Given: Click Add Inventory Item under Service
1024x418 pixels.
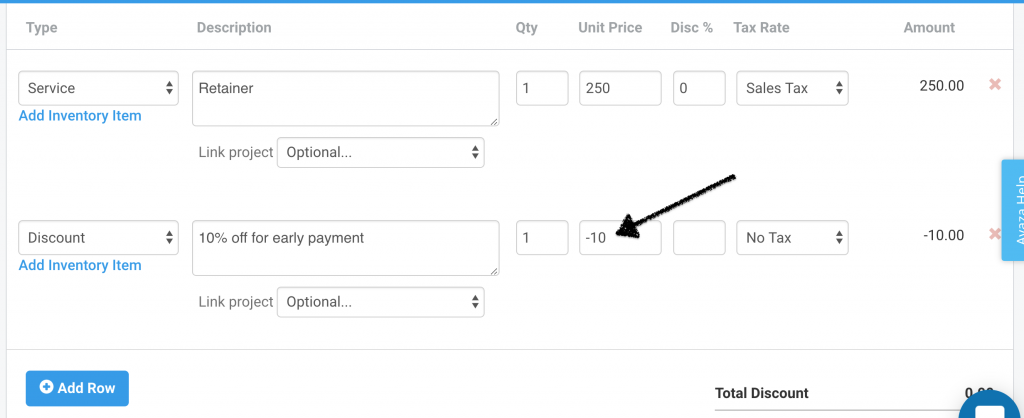Looking at the screenshot, I should click(x=80, y=116).
